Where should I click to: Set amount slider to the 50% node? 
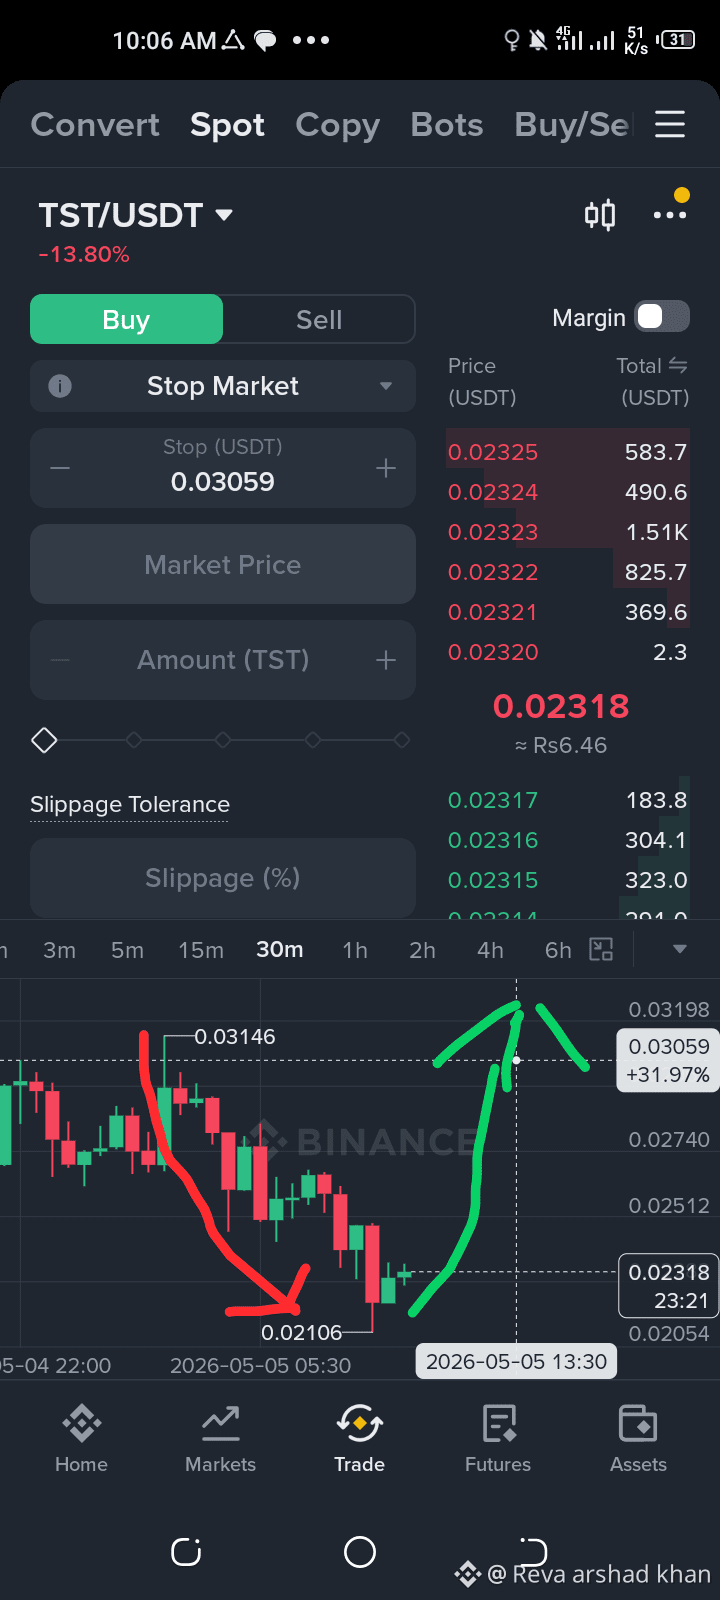(x=223, y=740)
